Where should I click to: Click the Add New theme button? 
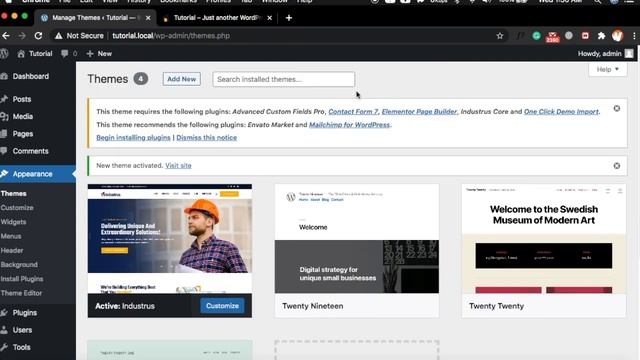182,79
